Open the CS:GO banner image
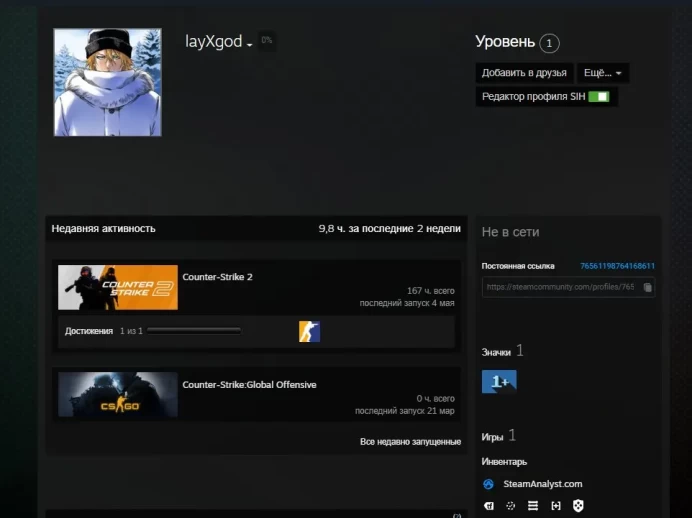Image resolution: width=692 pixels, height=518 pixels. point(118,394)
